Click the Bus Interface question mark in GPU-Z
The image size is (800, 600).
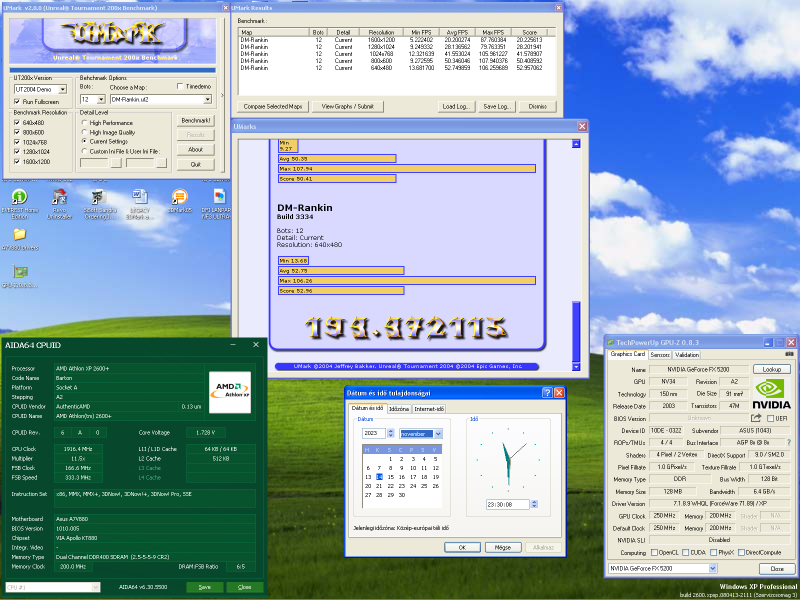(x=789, y=442)
